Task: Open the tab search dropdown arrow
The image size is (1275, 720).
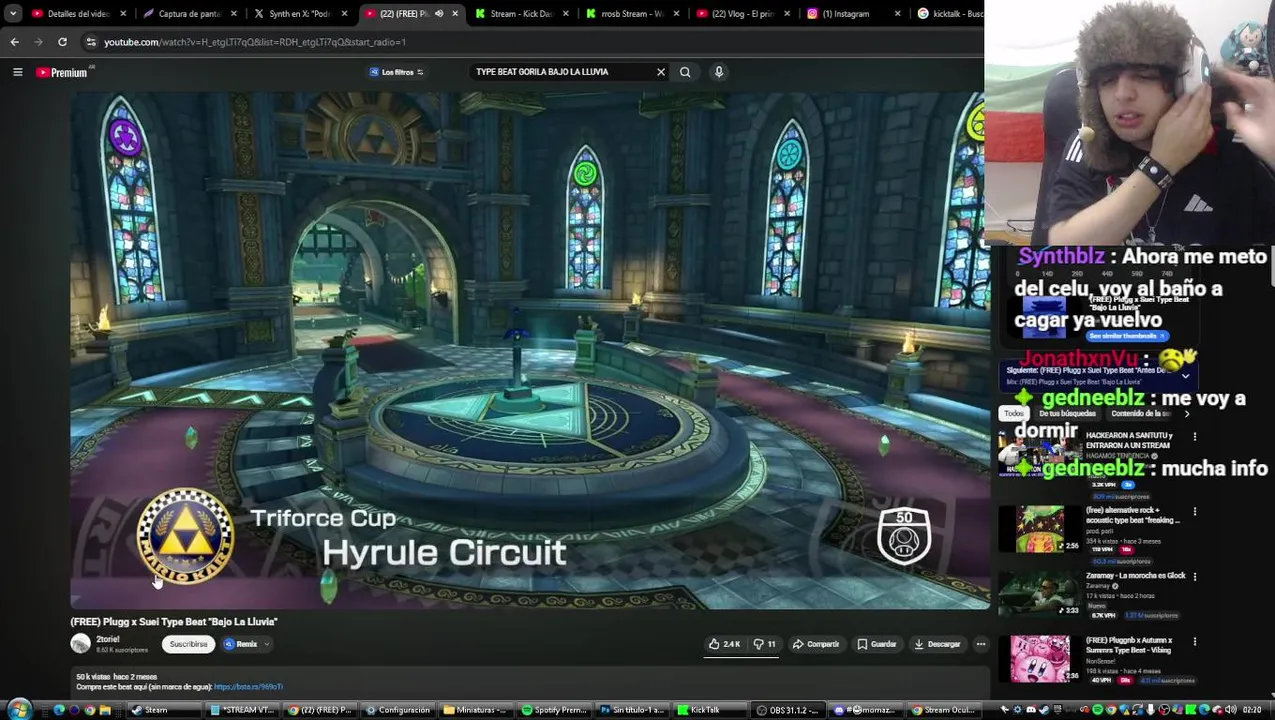Action: tap(12, 14)
